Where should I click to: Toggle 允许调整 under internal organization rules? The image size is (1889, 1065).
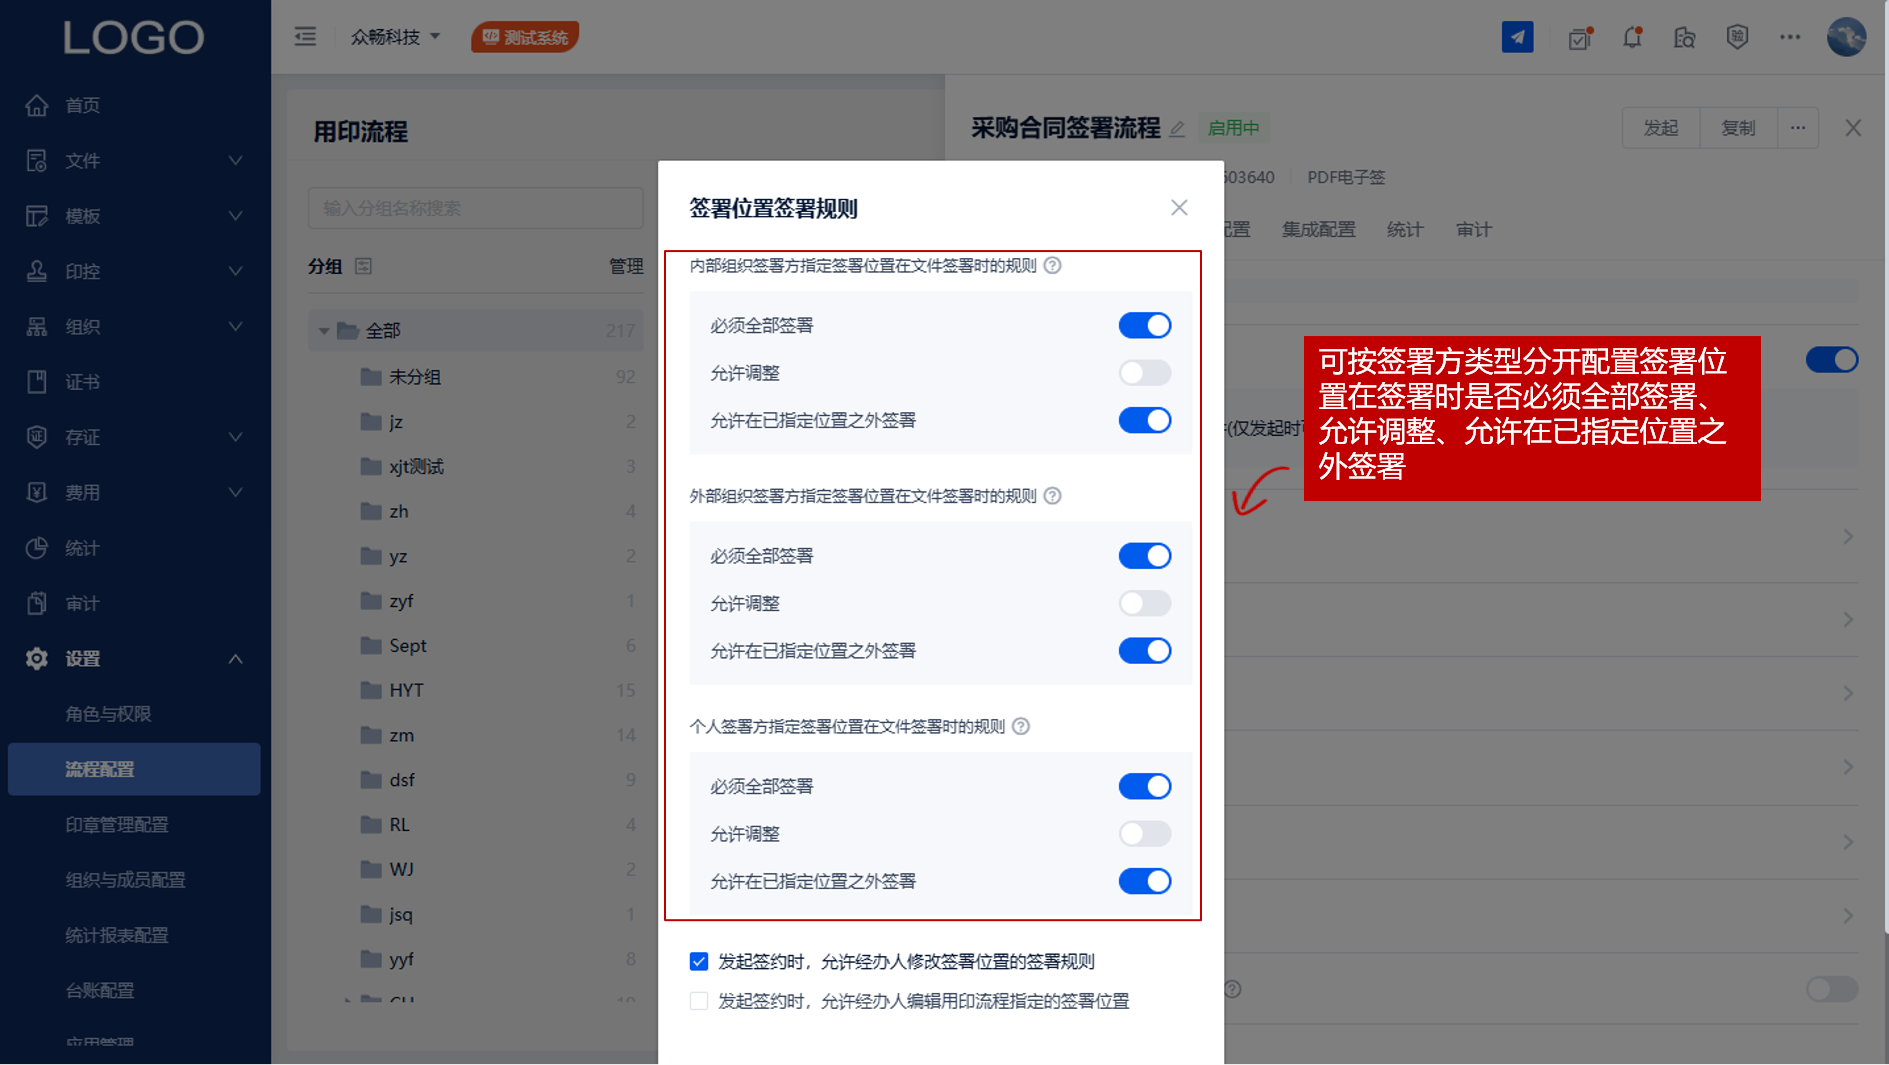click(x=1144, y=373)
